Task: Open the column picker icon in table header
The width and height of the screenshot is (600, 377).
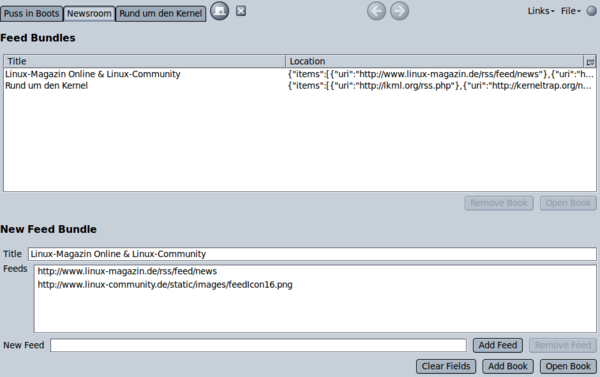Action: (590, 62)
